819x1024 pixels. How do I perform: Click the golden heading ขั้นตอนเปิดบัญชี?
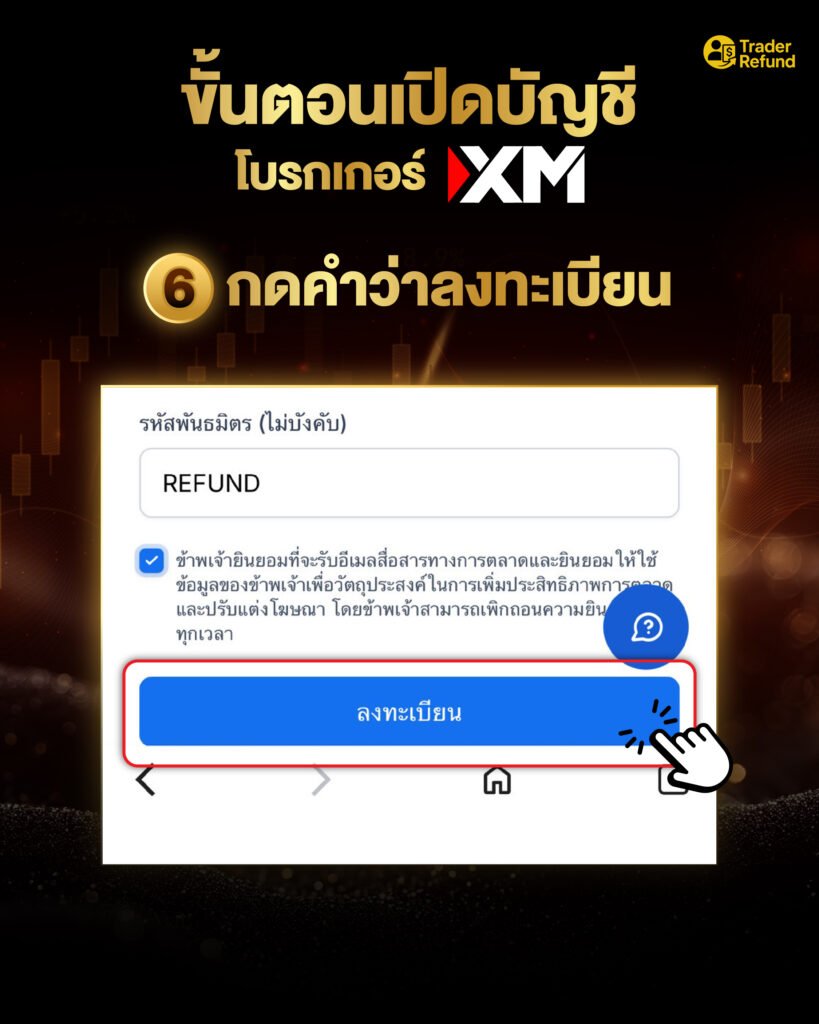(408, 100)
